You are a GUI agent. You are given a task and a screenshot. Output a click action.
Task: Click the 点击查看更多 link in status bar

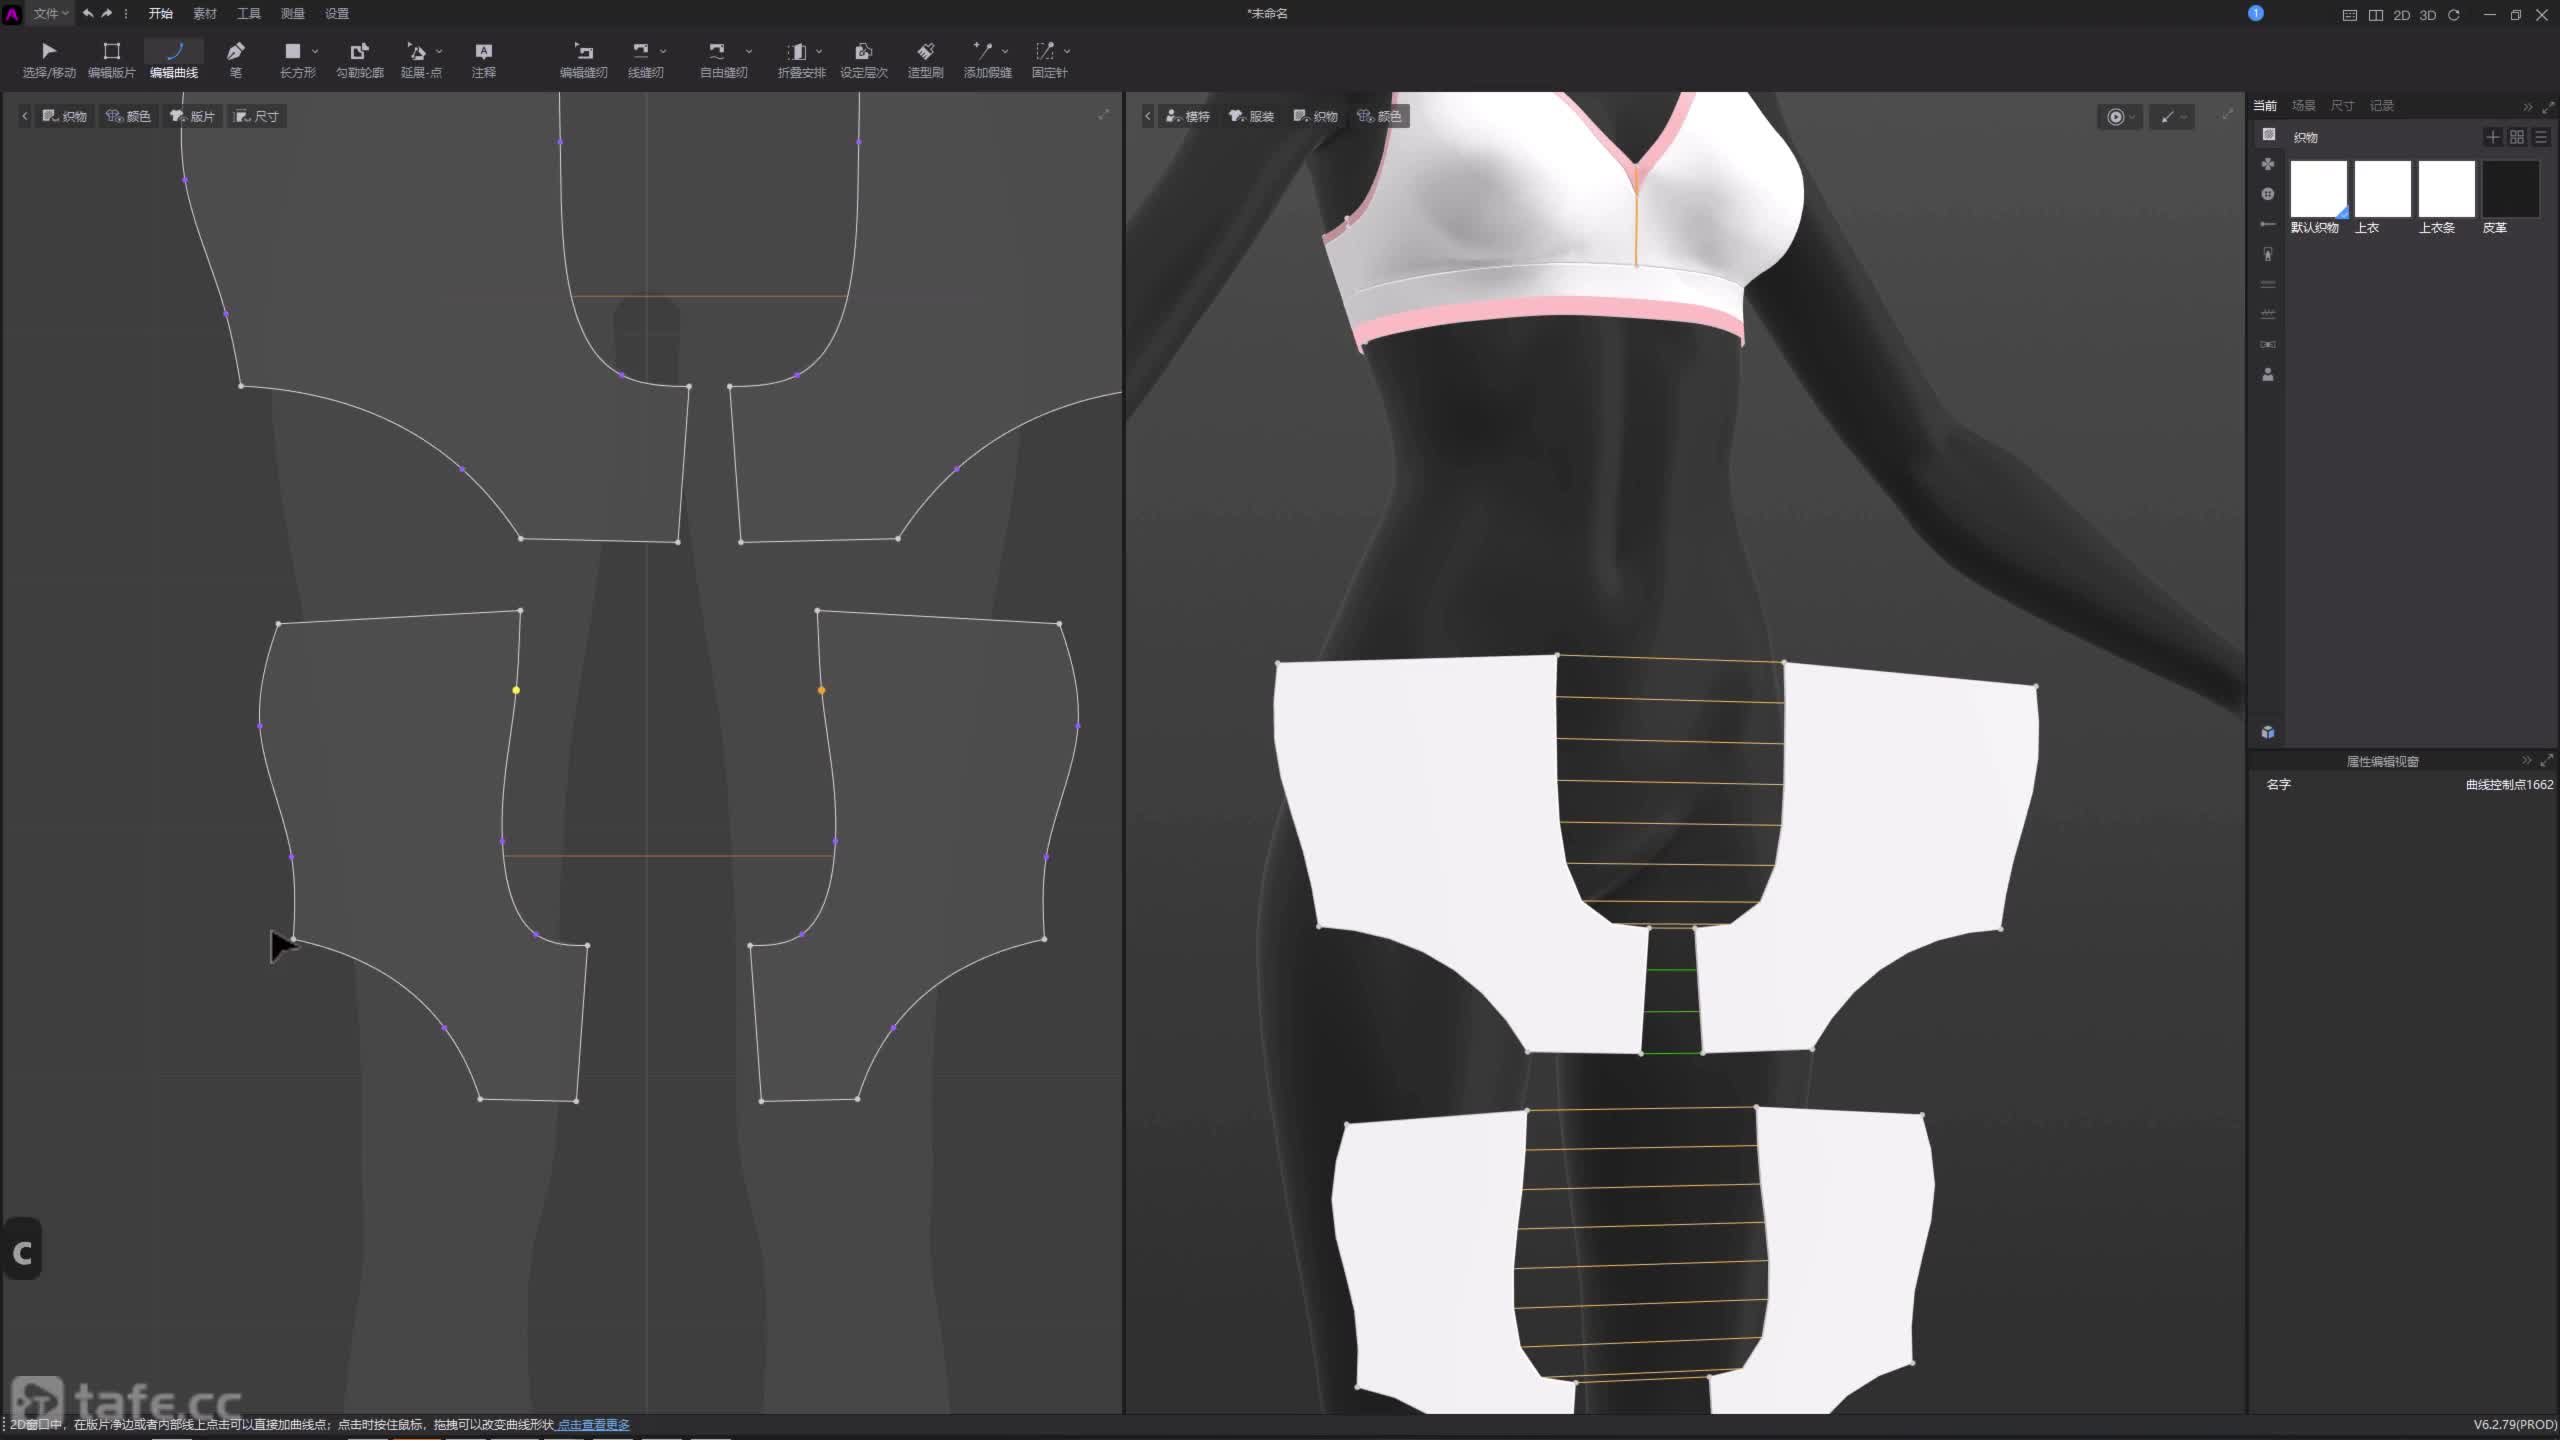point(594,1424)
